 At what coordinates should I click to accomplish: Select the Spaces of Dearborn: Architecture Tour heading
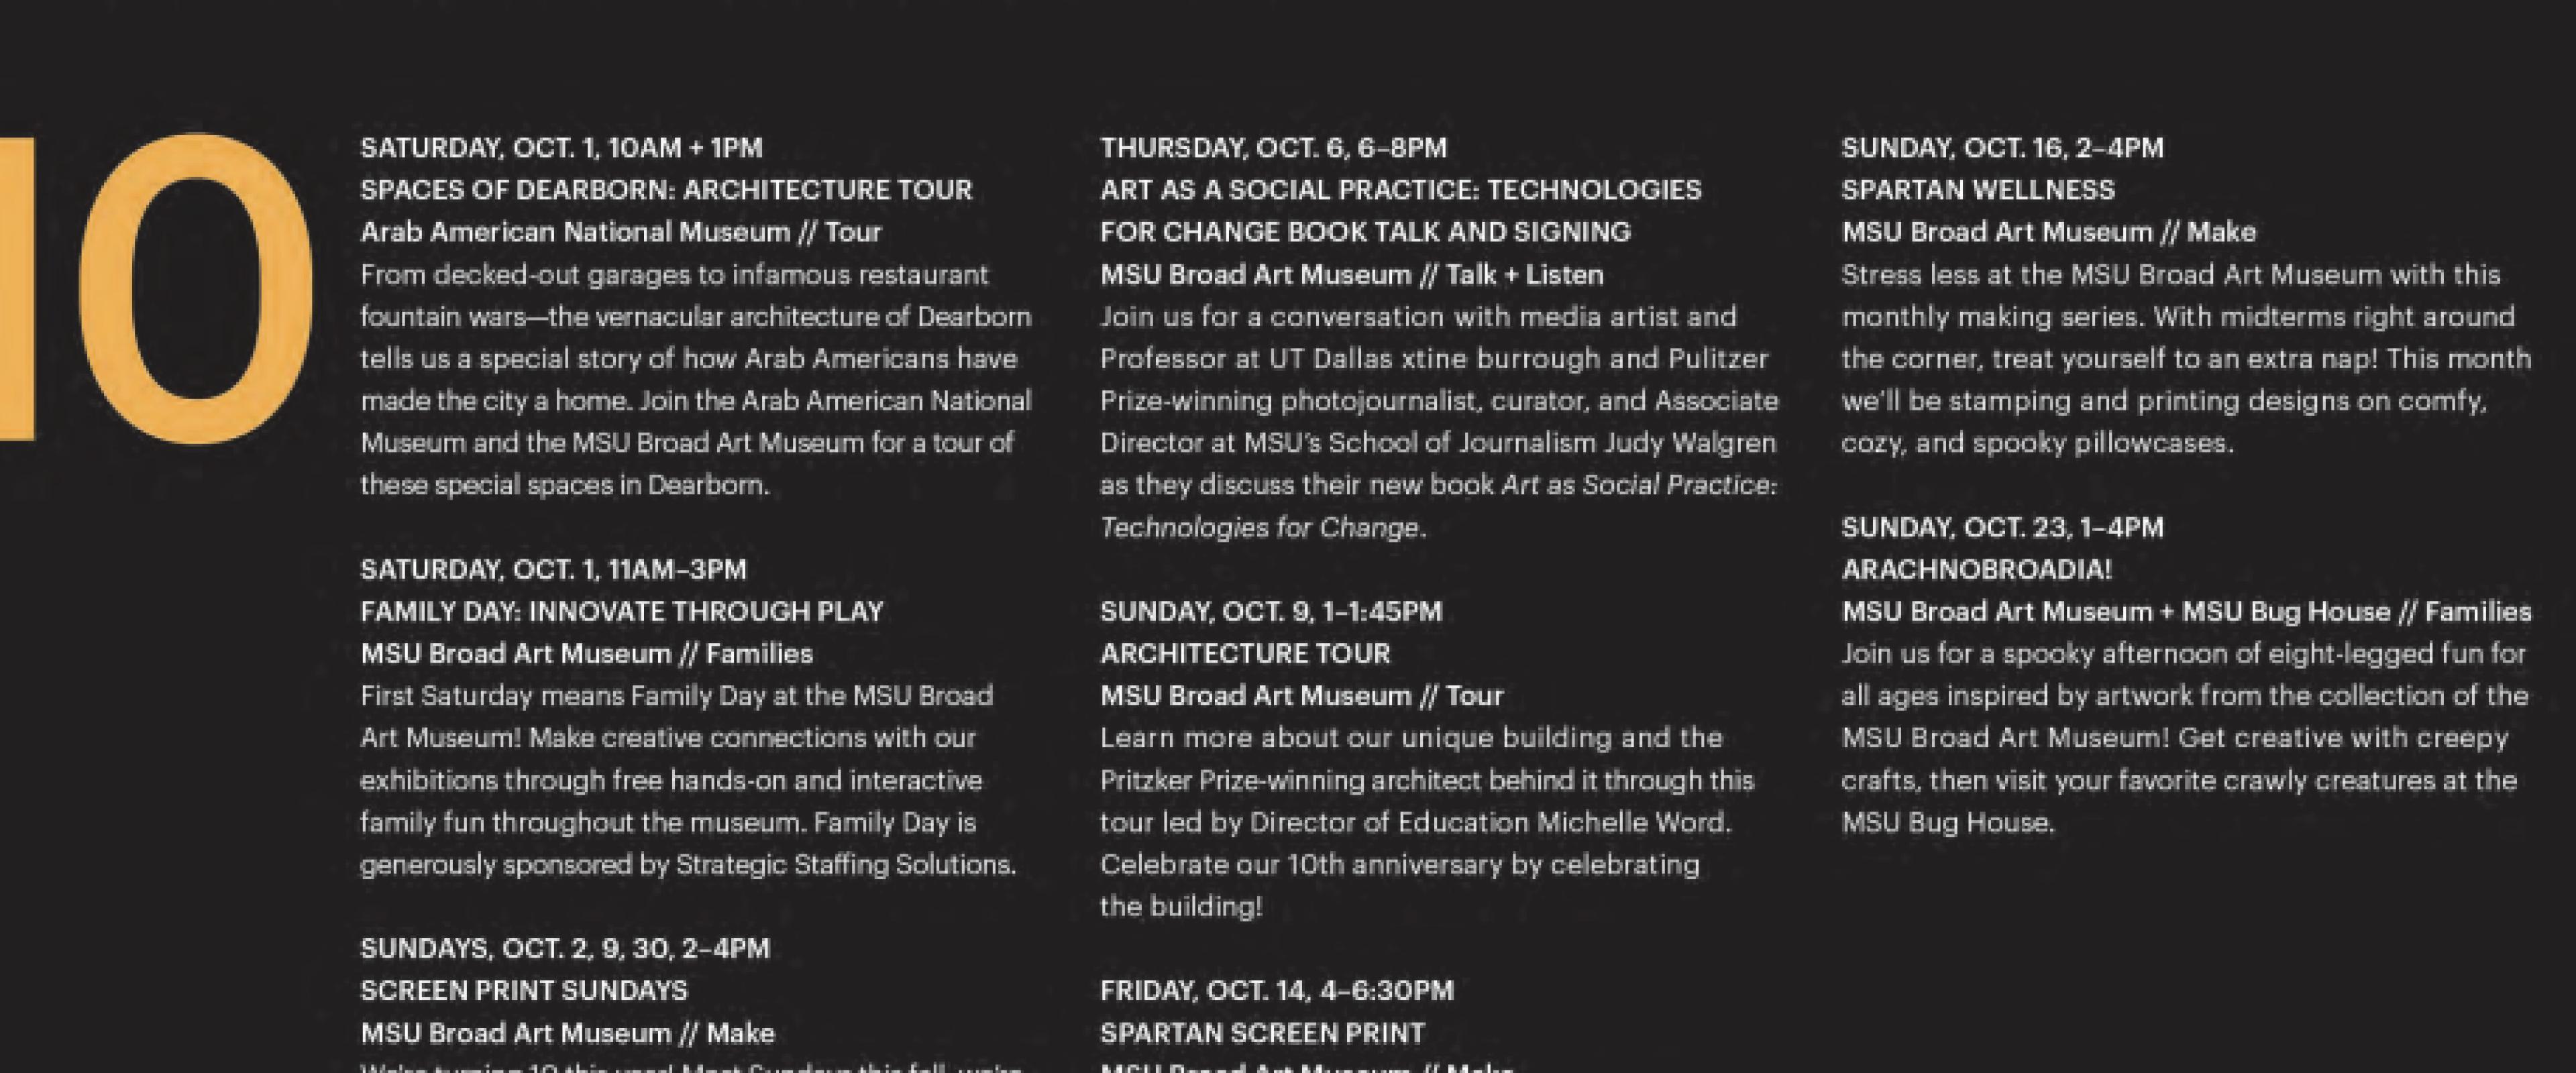click(666, 190)
